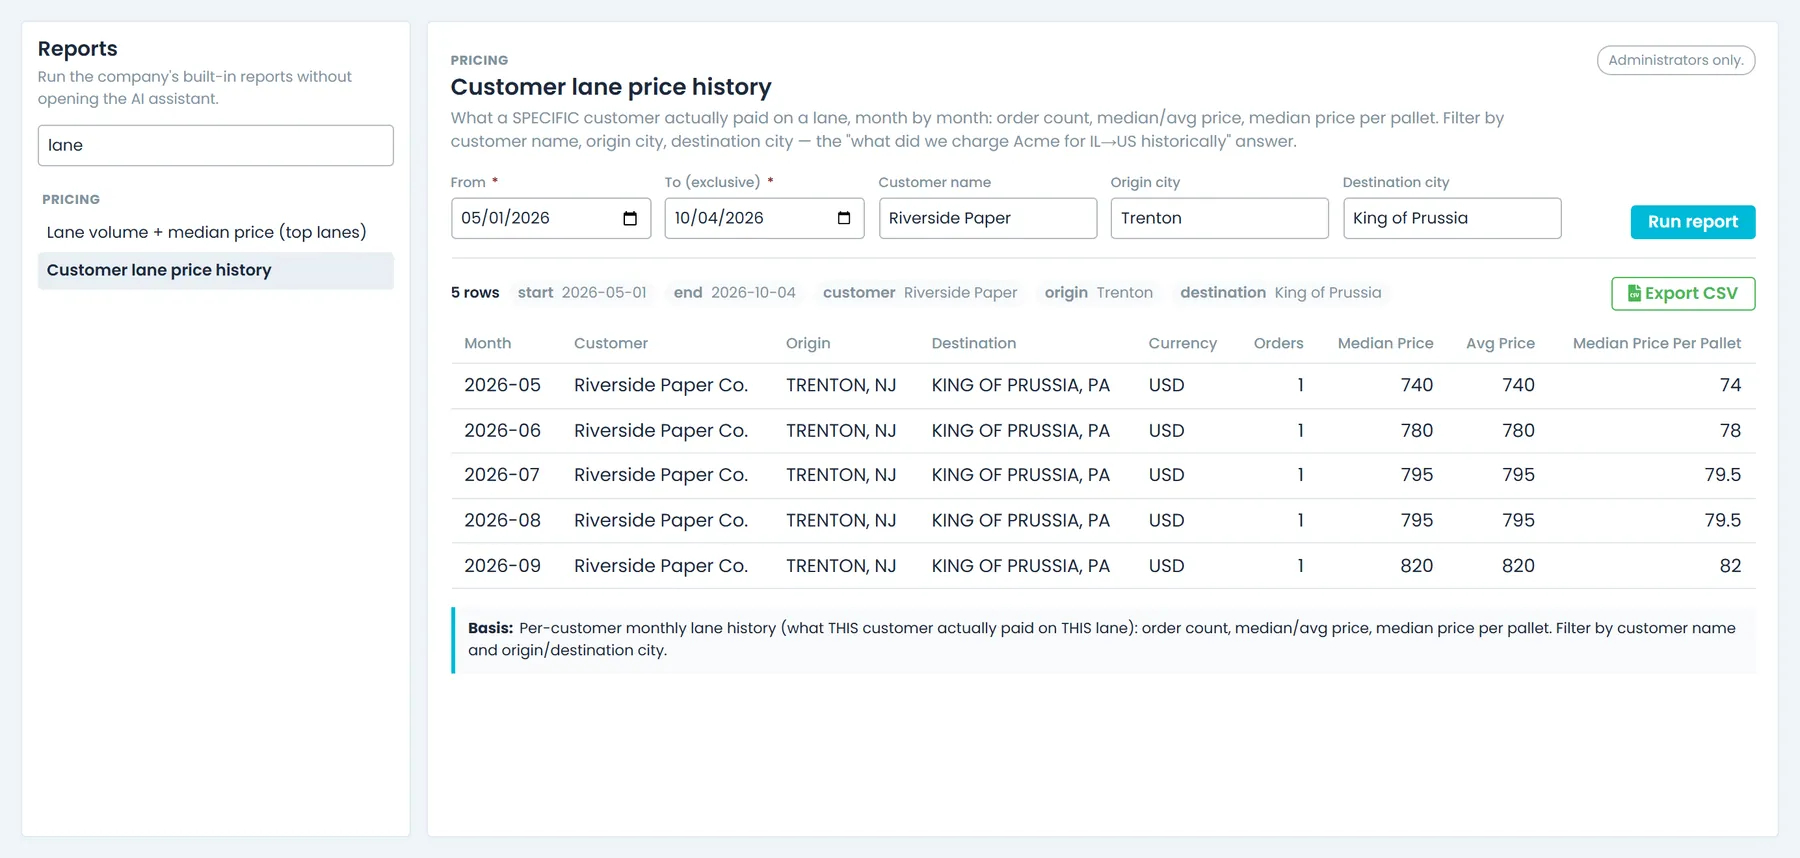Click per-pallet value 74
Screen dimensions: 1800x858
[1731, 385]
